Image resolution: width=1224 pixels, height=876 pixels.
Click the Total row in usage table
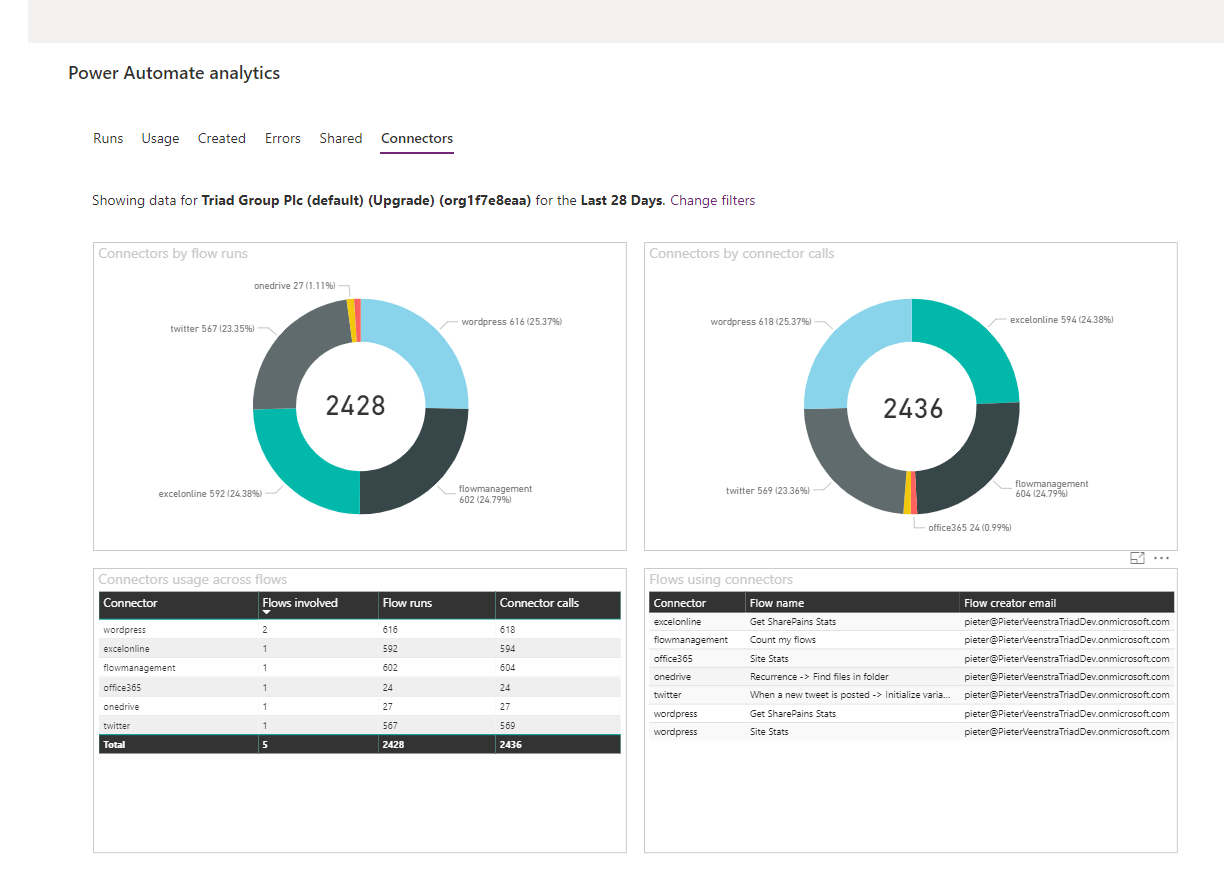tap(360, 744)
